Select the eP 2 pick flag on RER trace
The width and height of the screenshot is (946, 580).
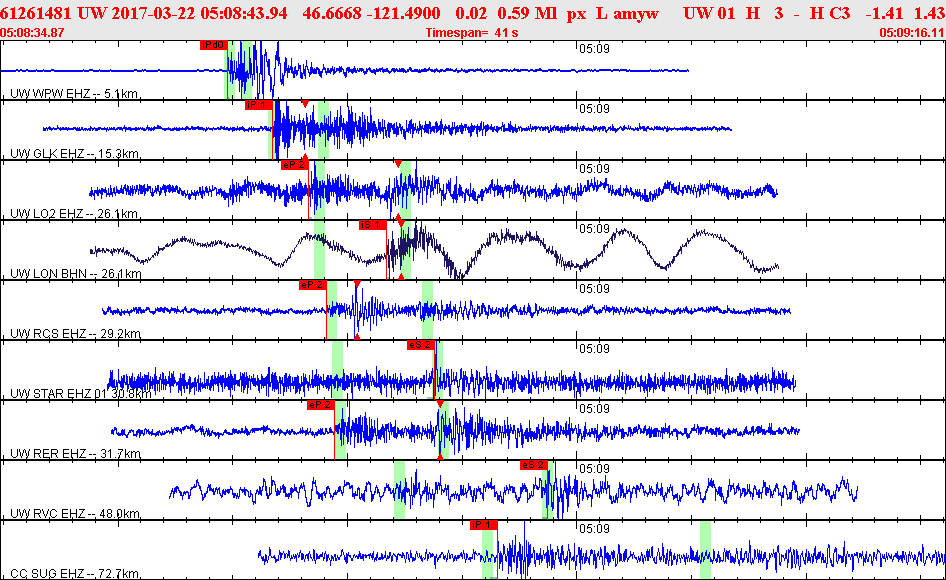(320, 405)
